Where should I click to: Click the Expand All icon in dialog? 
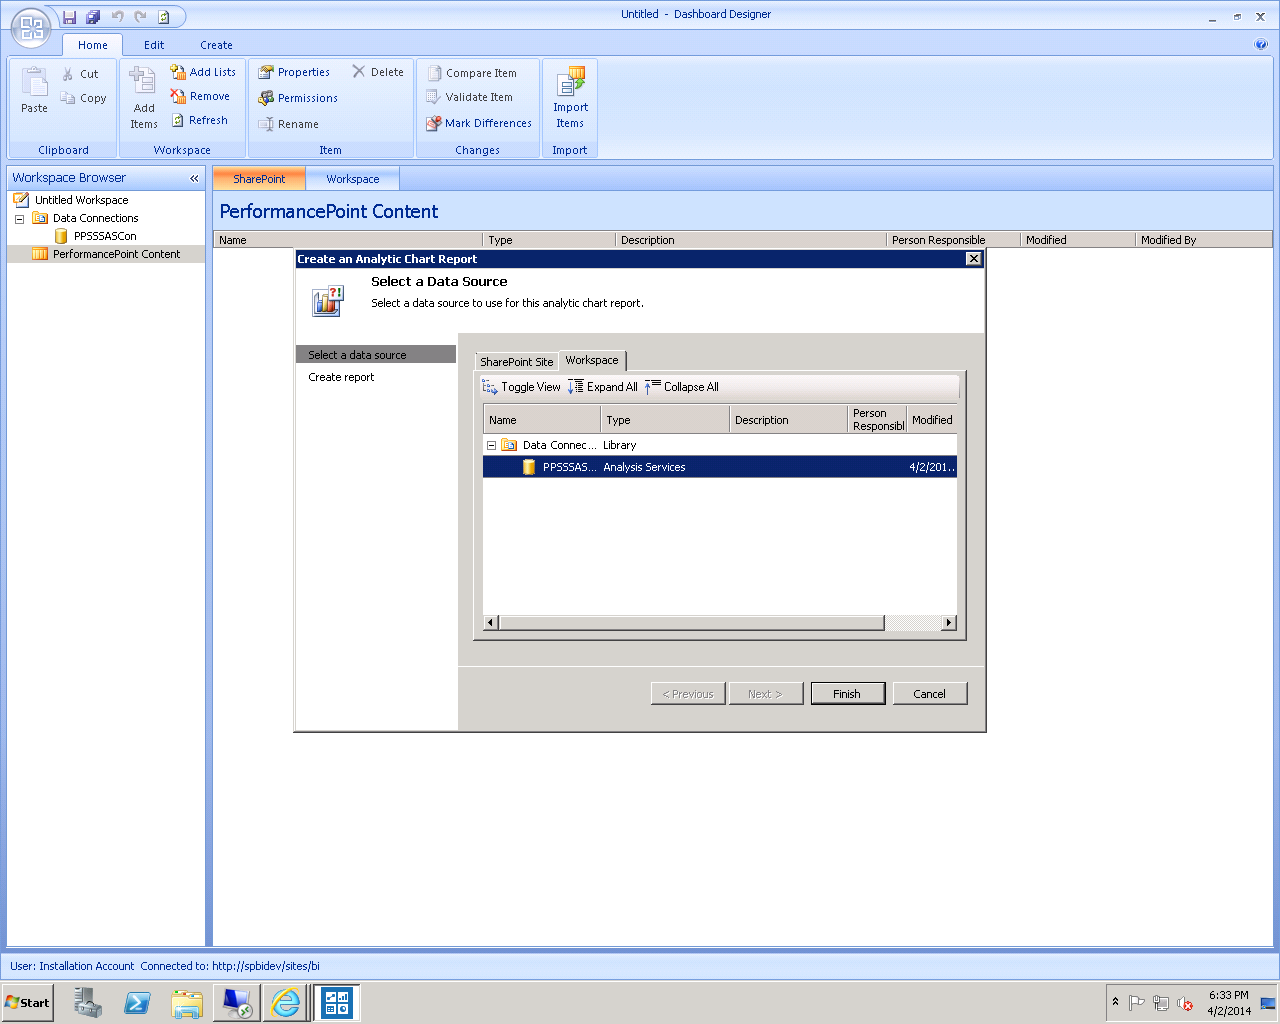tap(576, 387)
